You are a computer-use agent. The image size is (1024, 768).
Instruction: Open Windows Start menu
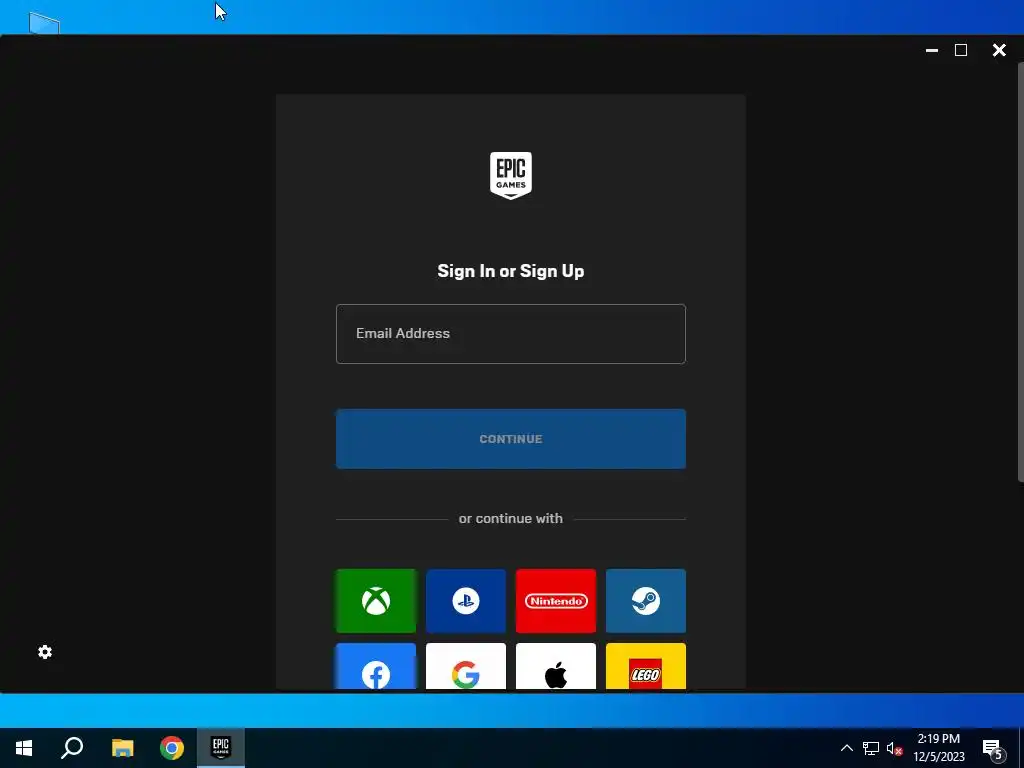tap(24, 748)
